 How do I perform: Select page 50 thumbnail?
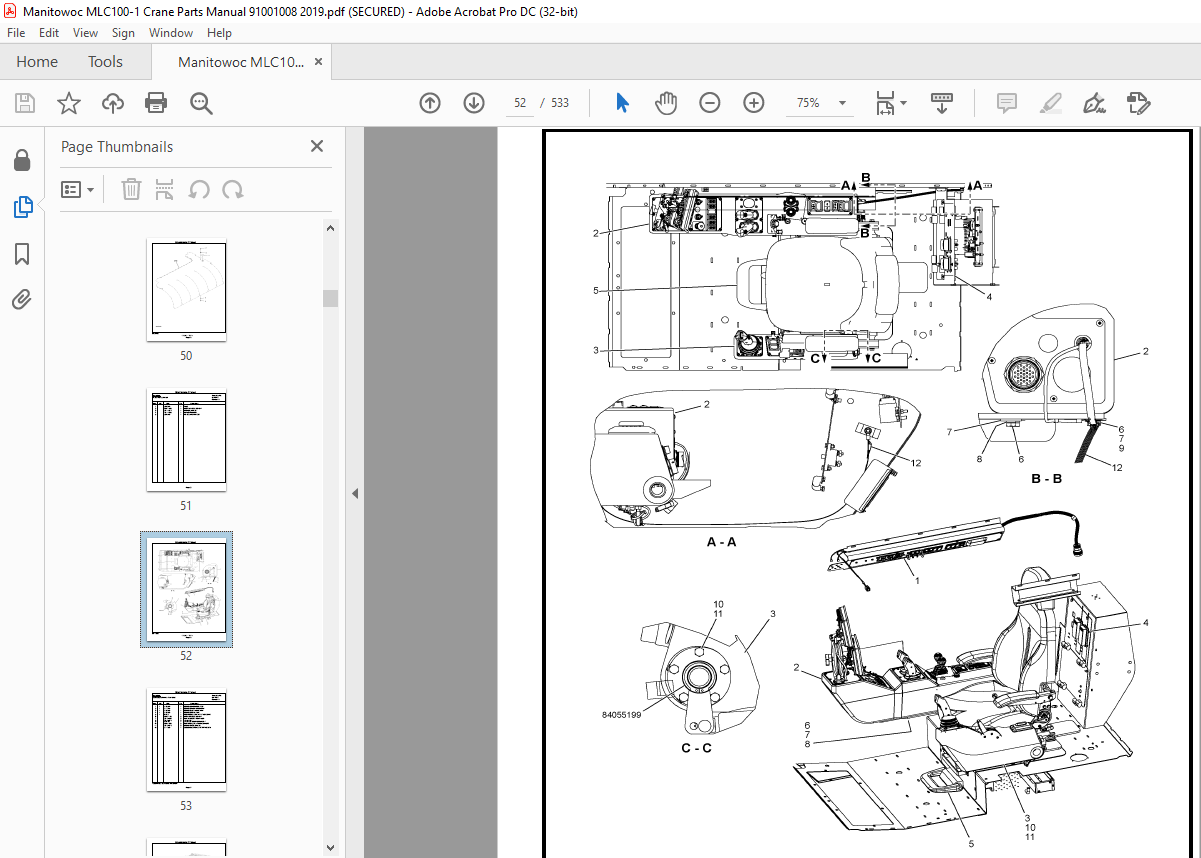[x=186, y=290]
